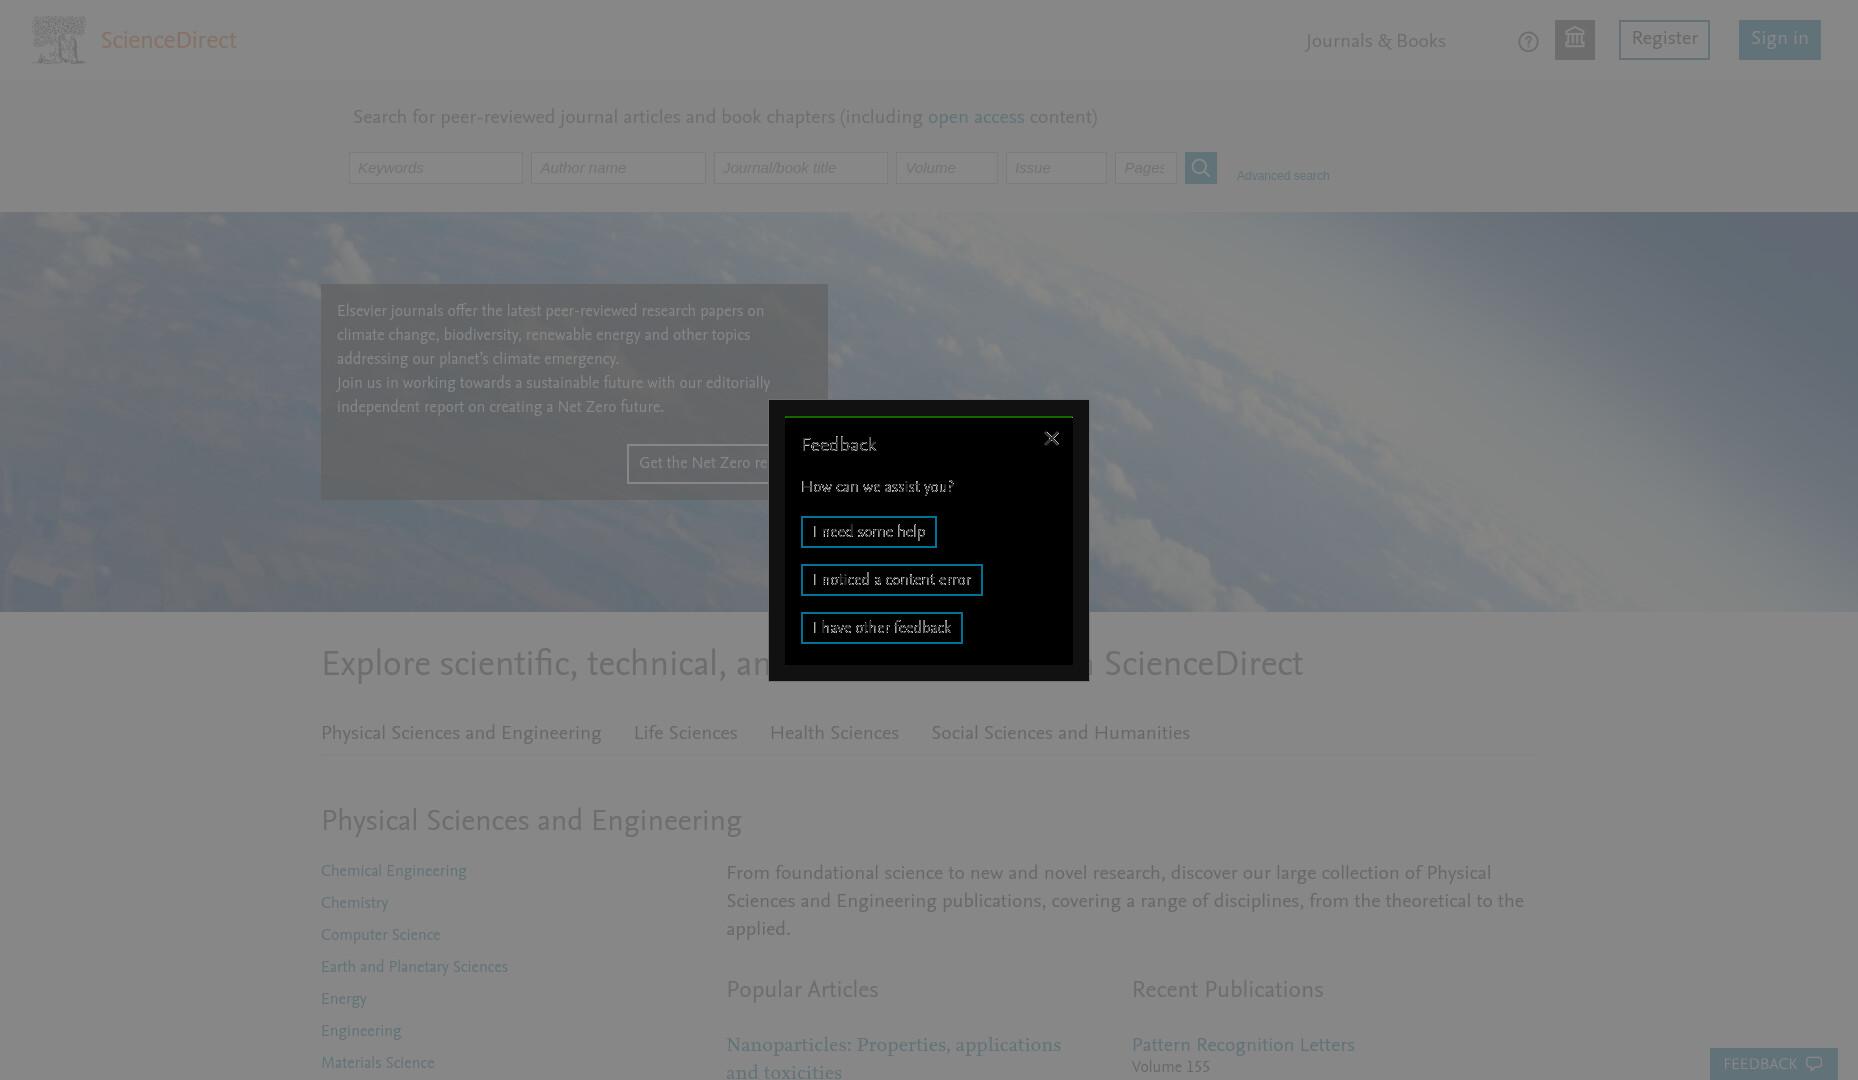The image size is (1858, 1080).
Task: Switch to Social Sciences and Humanities tab
Action: click(1060, 734)
